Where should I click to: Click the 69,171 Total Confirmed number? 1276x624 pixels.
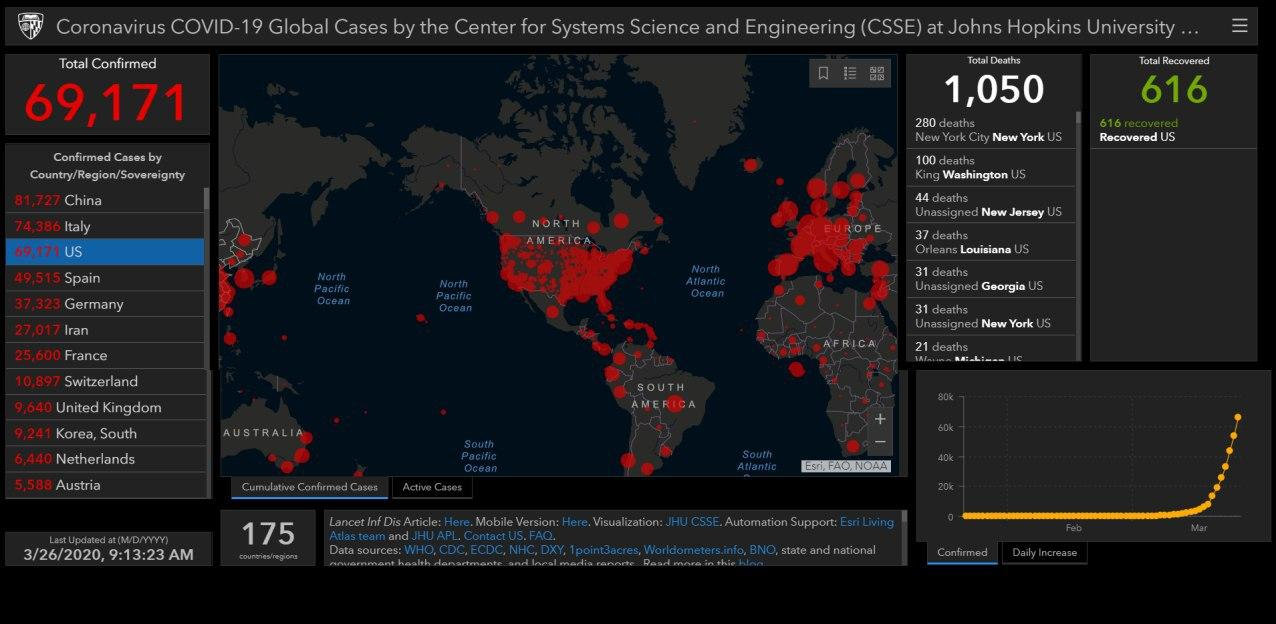click(107, 103)
